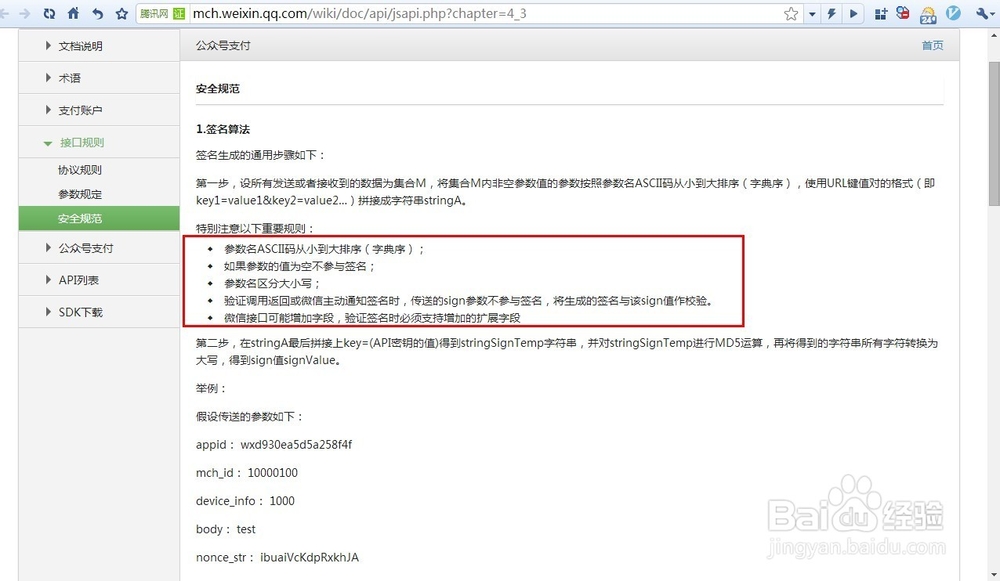This screenshot has height=581, width=1000.
Task: Bookmark page with address bar star
Action: [791, 13]
